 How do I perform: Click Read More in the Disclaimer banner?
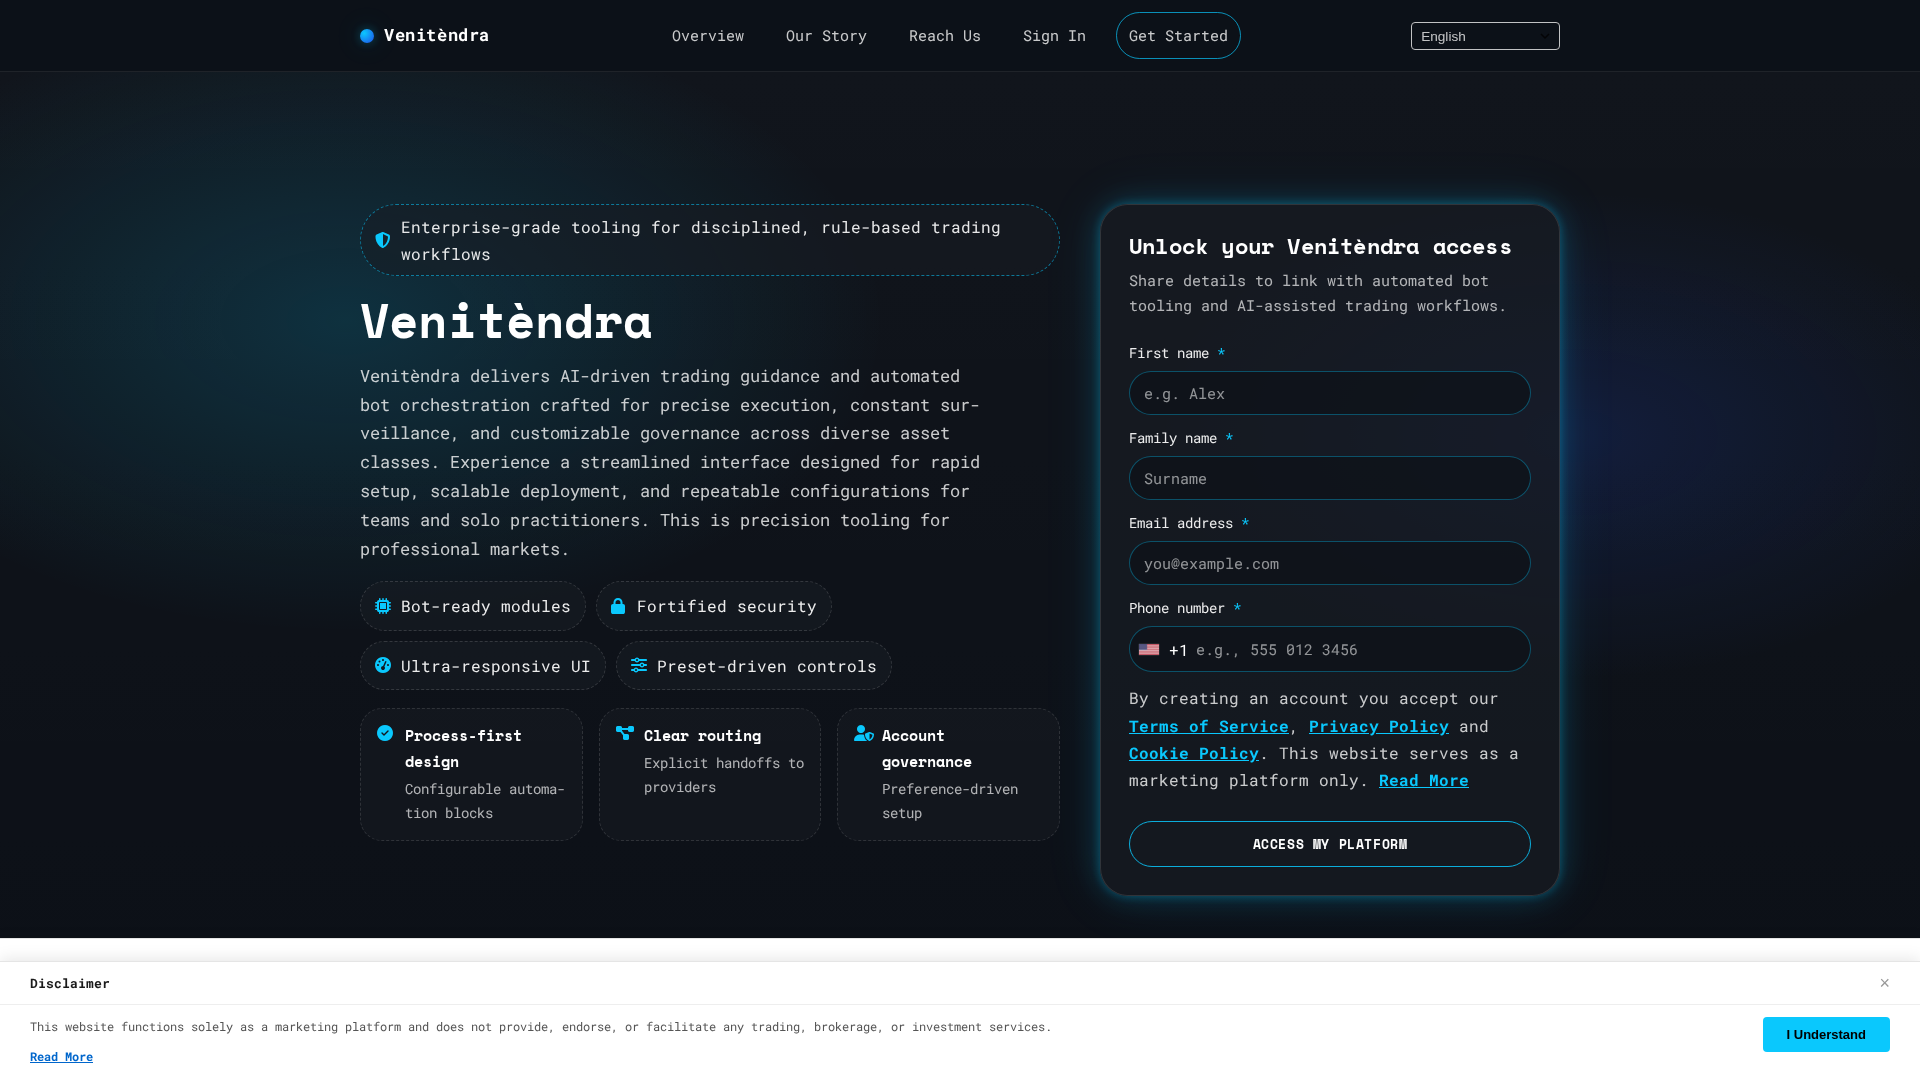[x=61, y=1057]
